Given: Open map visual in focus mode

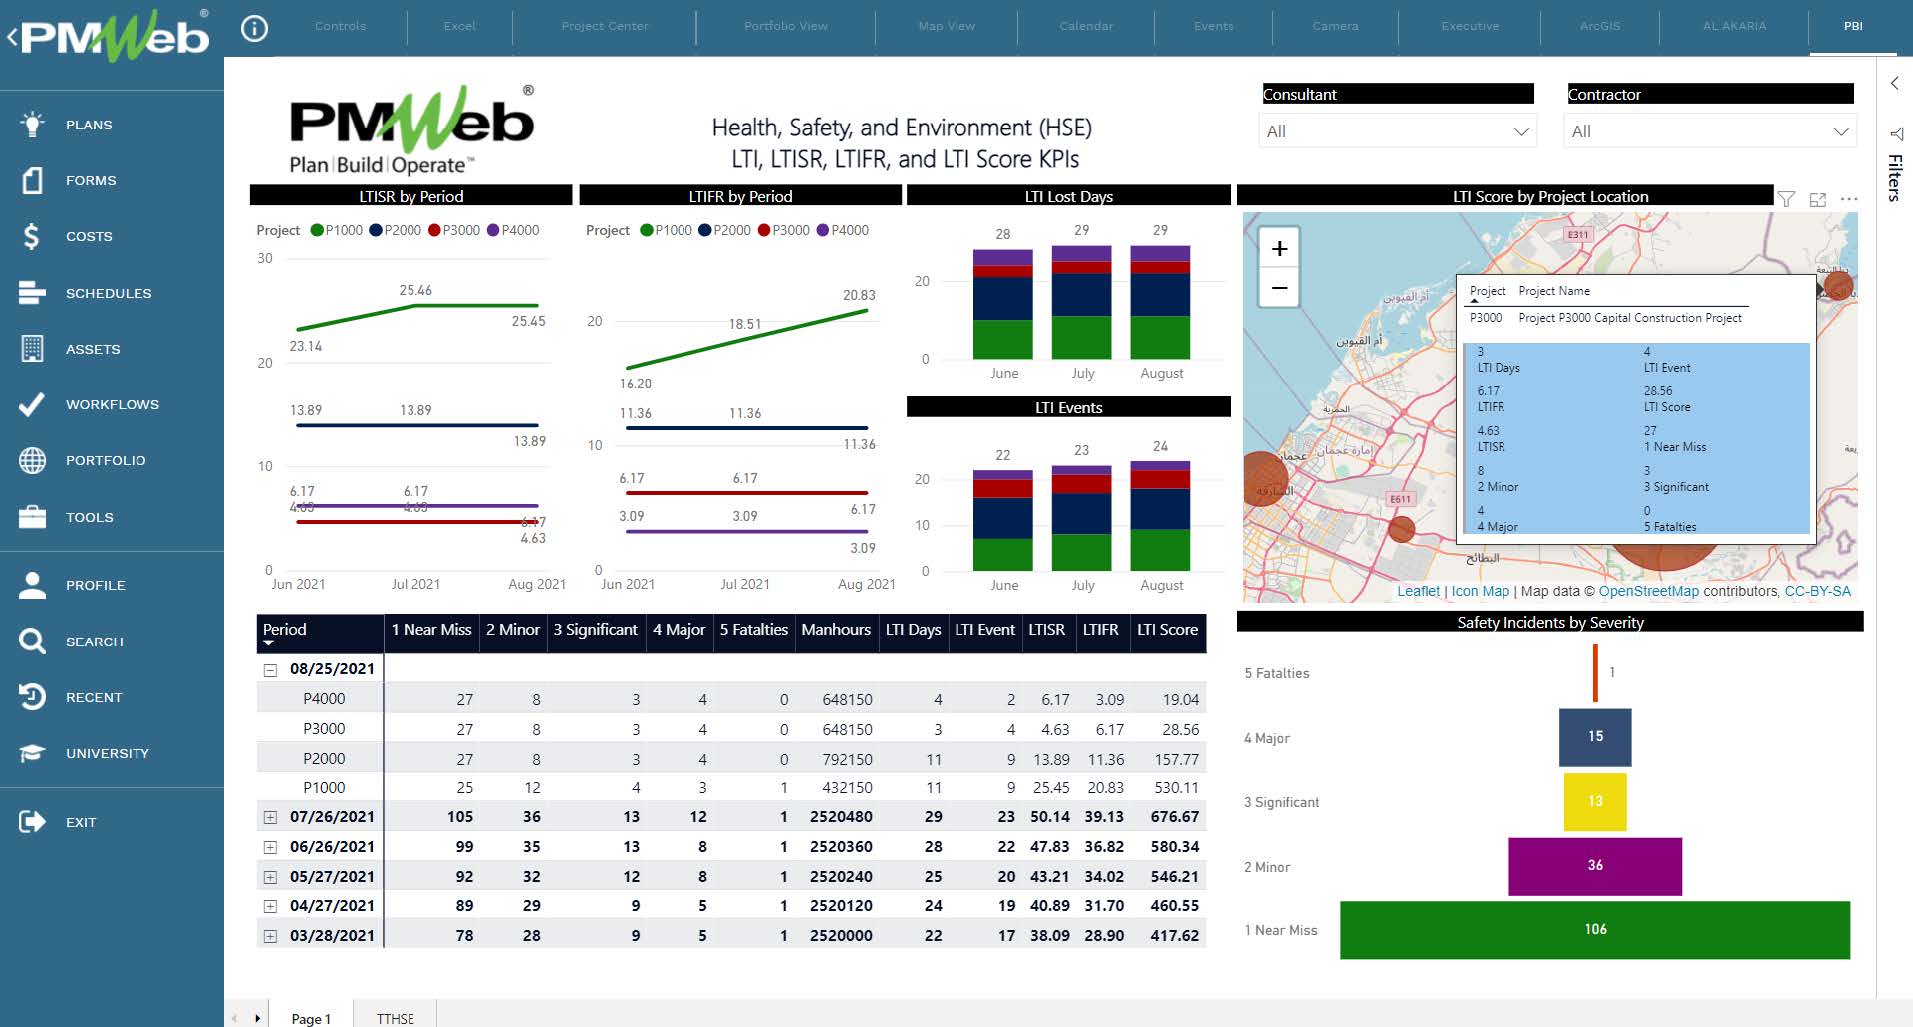Looking at the screenshot, I should click(x=1818, y=199).
